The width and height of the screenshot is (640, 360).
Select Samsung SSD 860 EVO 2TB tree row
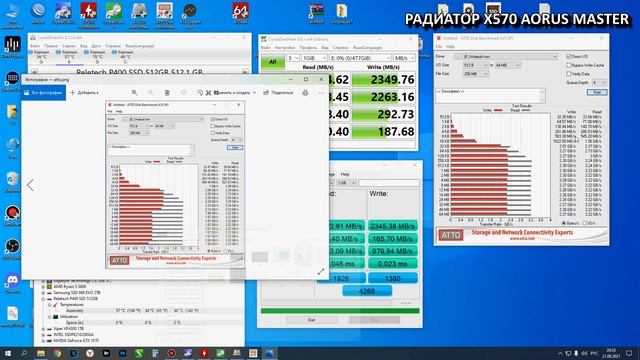click(76, 293)
